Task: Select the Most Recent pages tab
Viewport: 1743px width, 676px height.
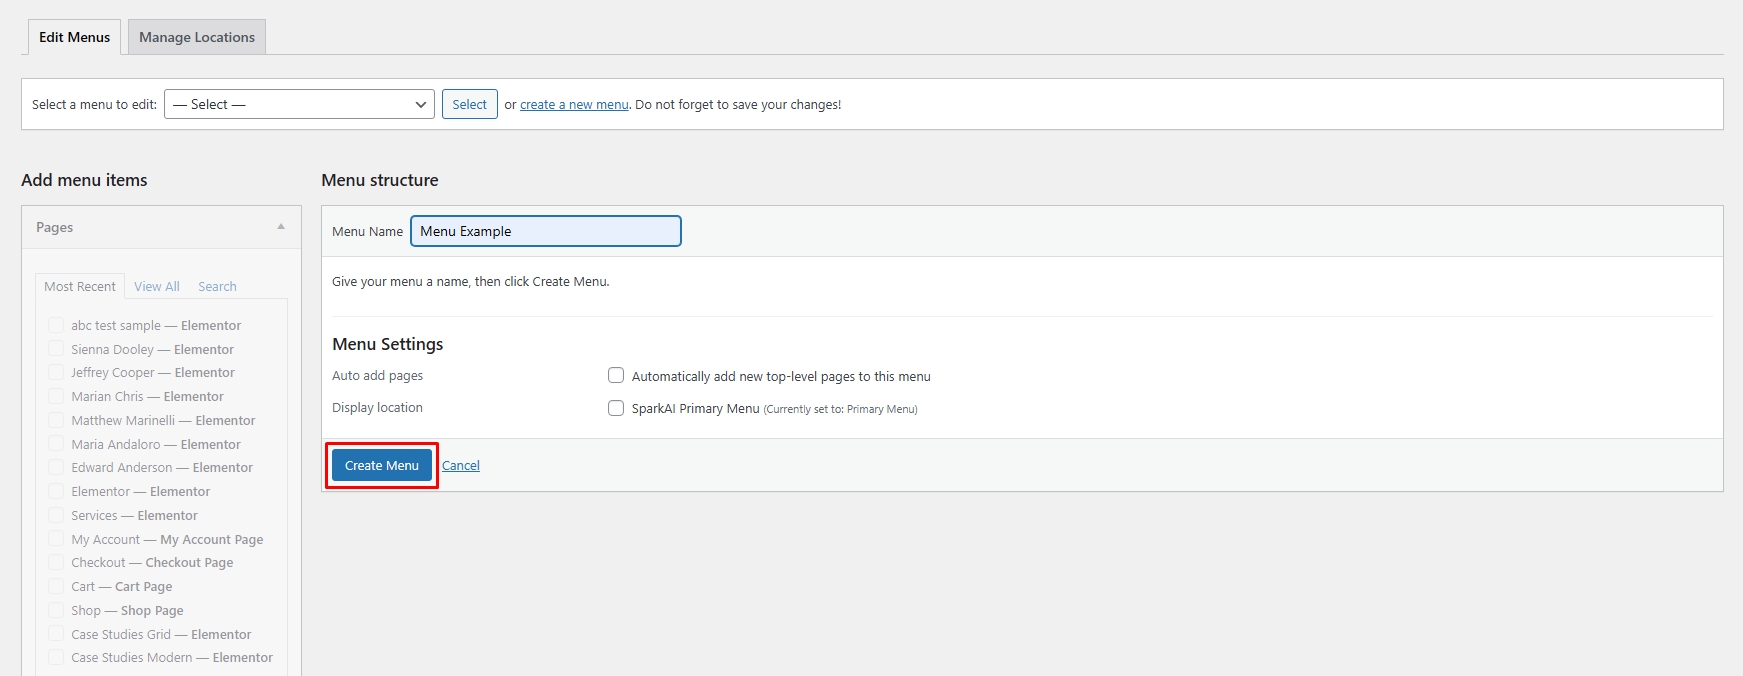Action: click(x=80, y=287)
